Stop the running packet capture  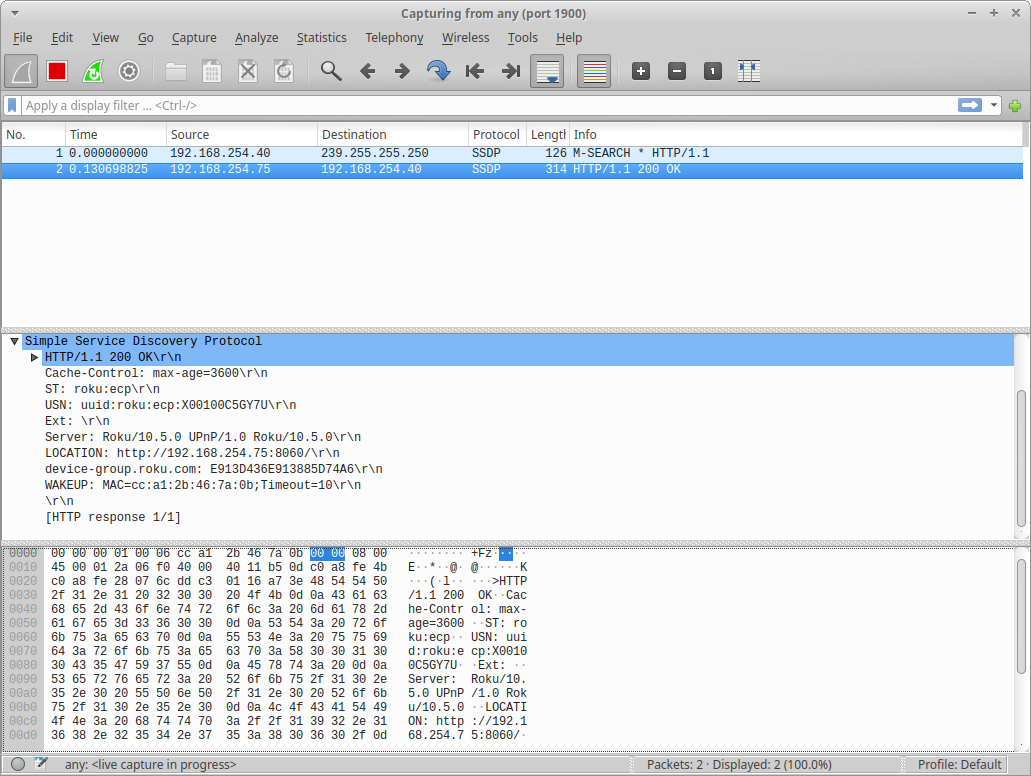57,71
